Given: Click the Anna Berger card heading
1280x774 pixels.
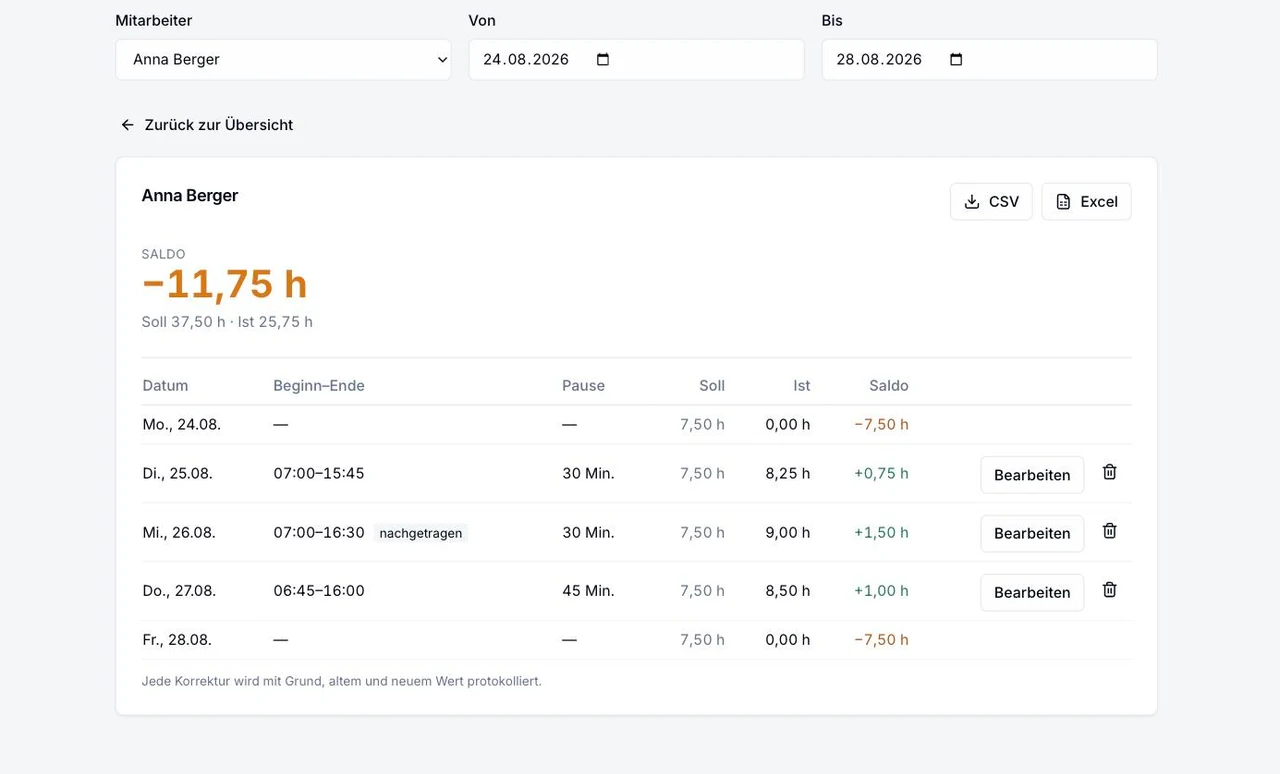Looking at the screenshot, I should tap(190, 195).
